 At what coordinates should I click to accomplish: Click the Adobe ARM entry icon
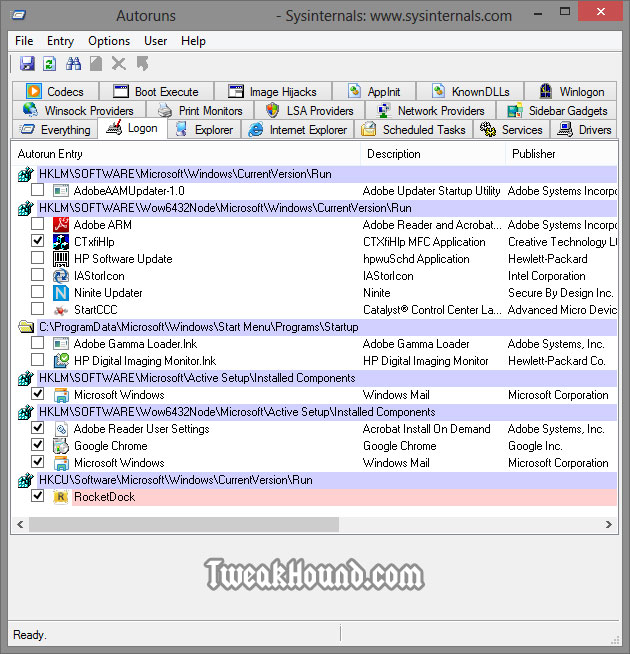click(61, 225)
